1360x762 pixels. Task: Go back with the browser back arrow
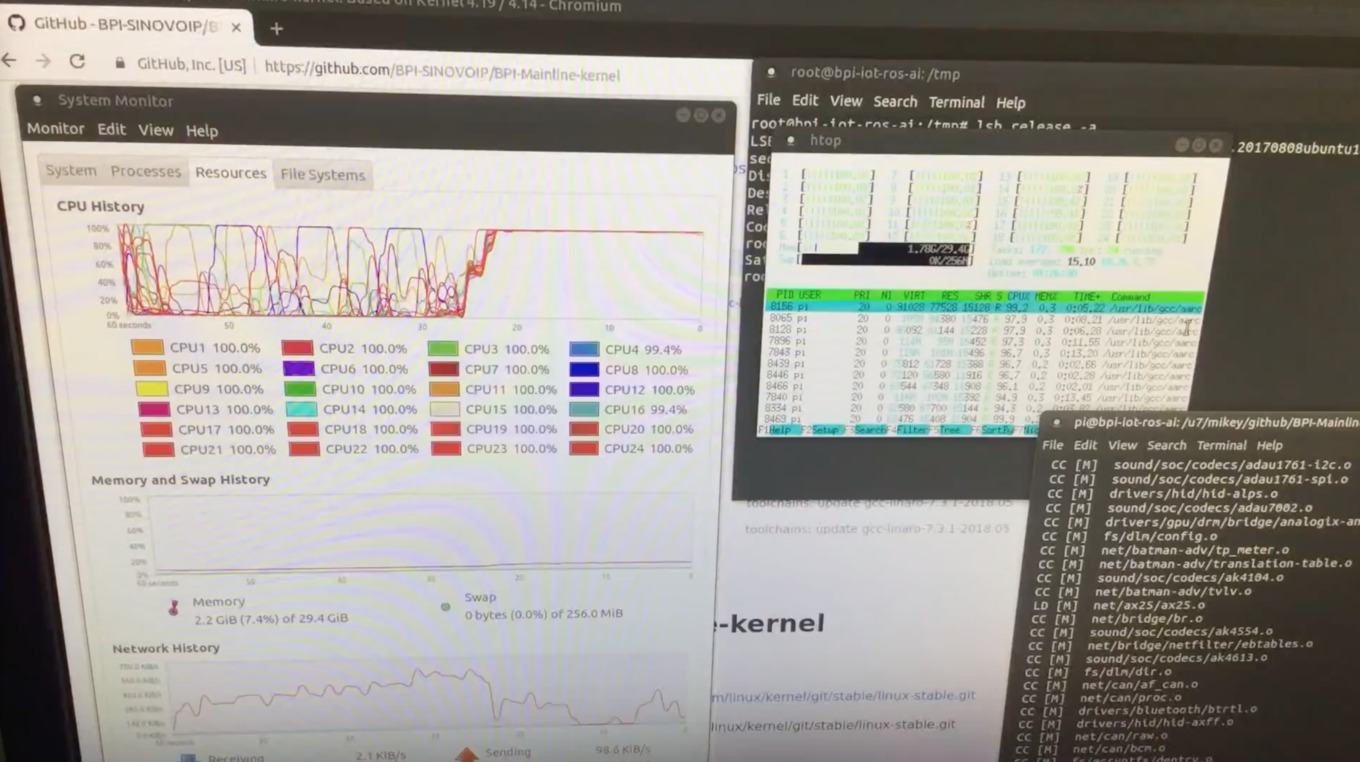point(10,61)
